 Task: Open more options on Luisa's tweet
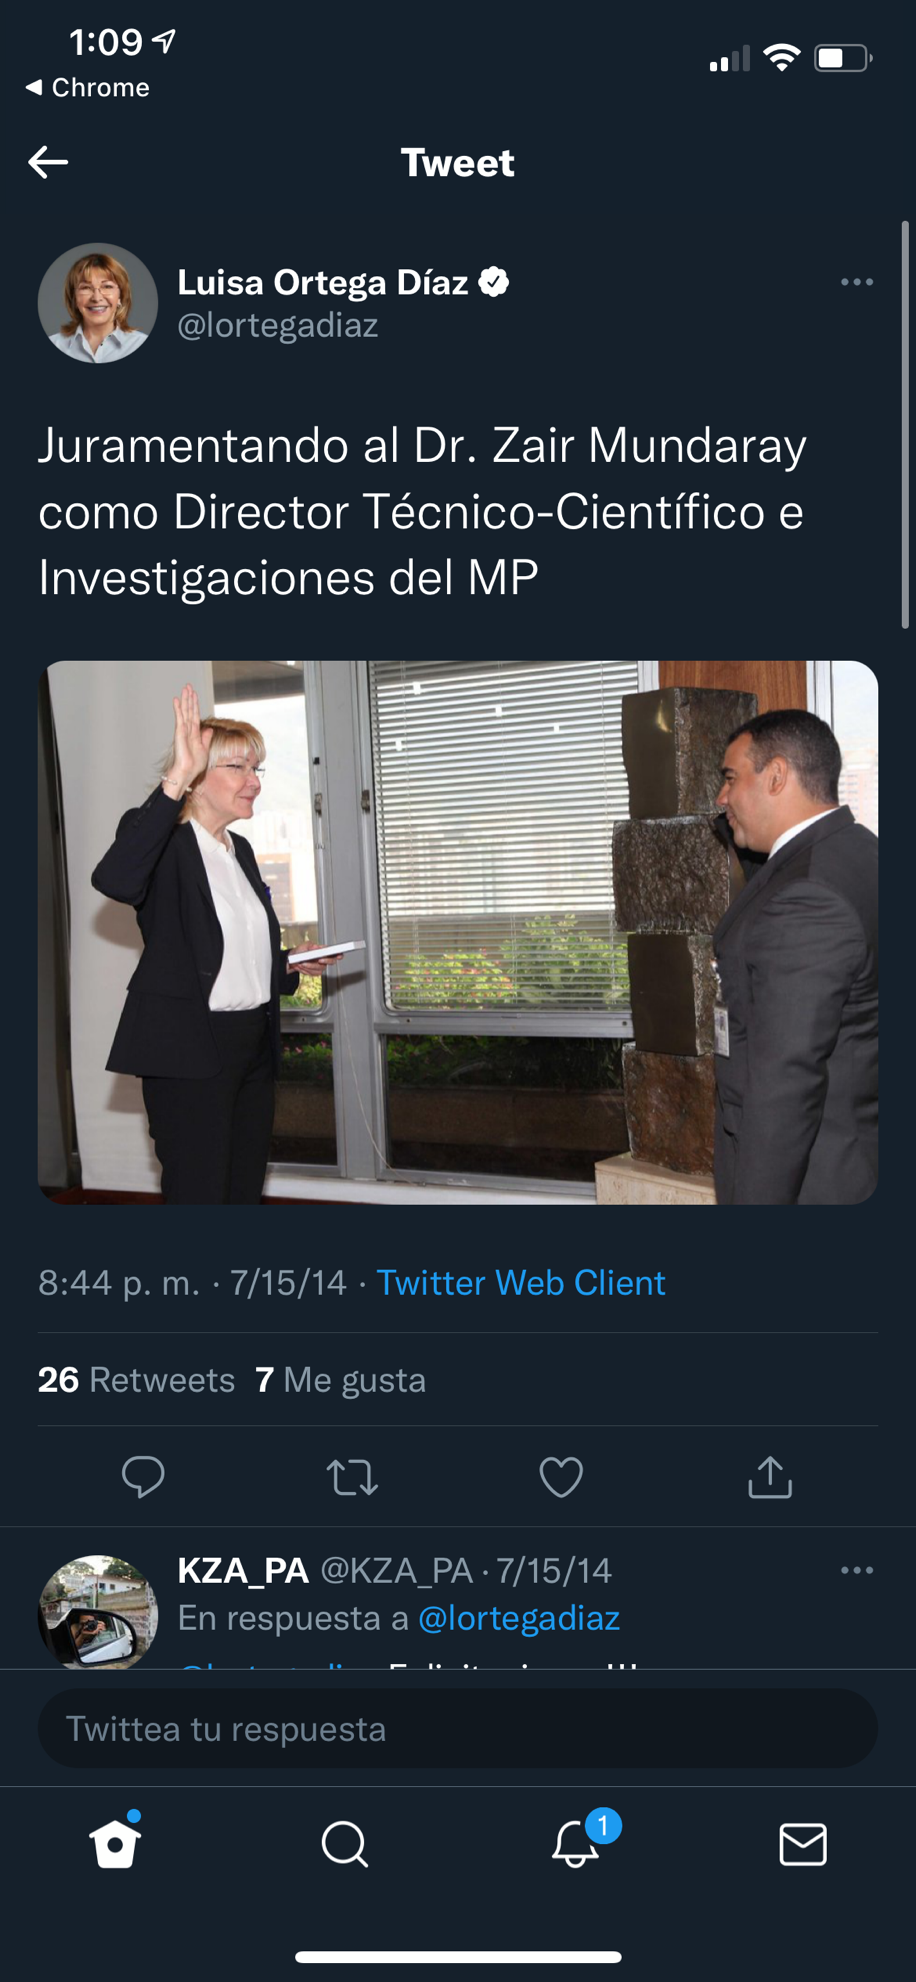click(x=857, y=282)
